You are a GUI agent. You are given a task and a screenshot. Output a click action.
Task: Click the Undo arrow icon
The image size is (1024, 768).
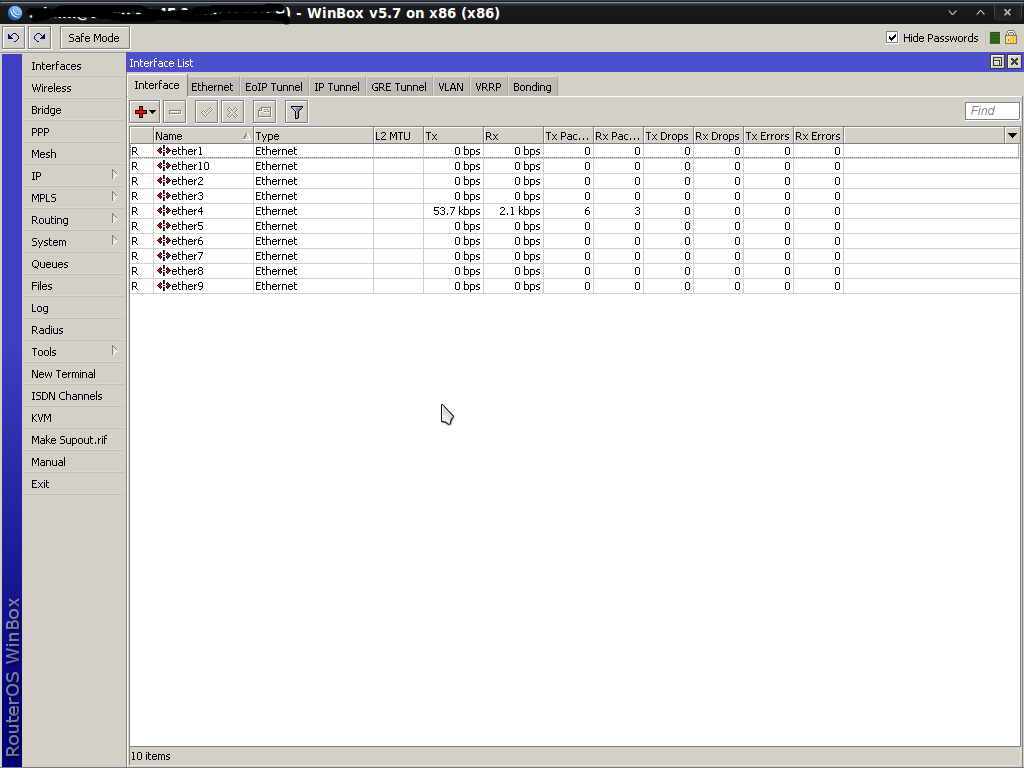12,37
